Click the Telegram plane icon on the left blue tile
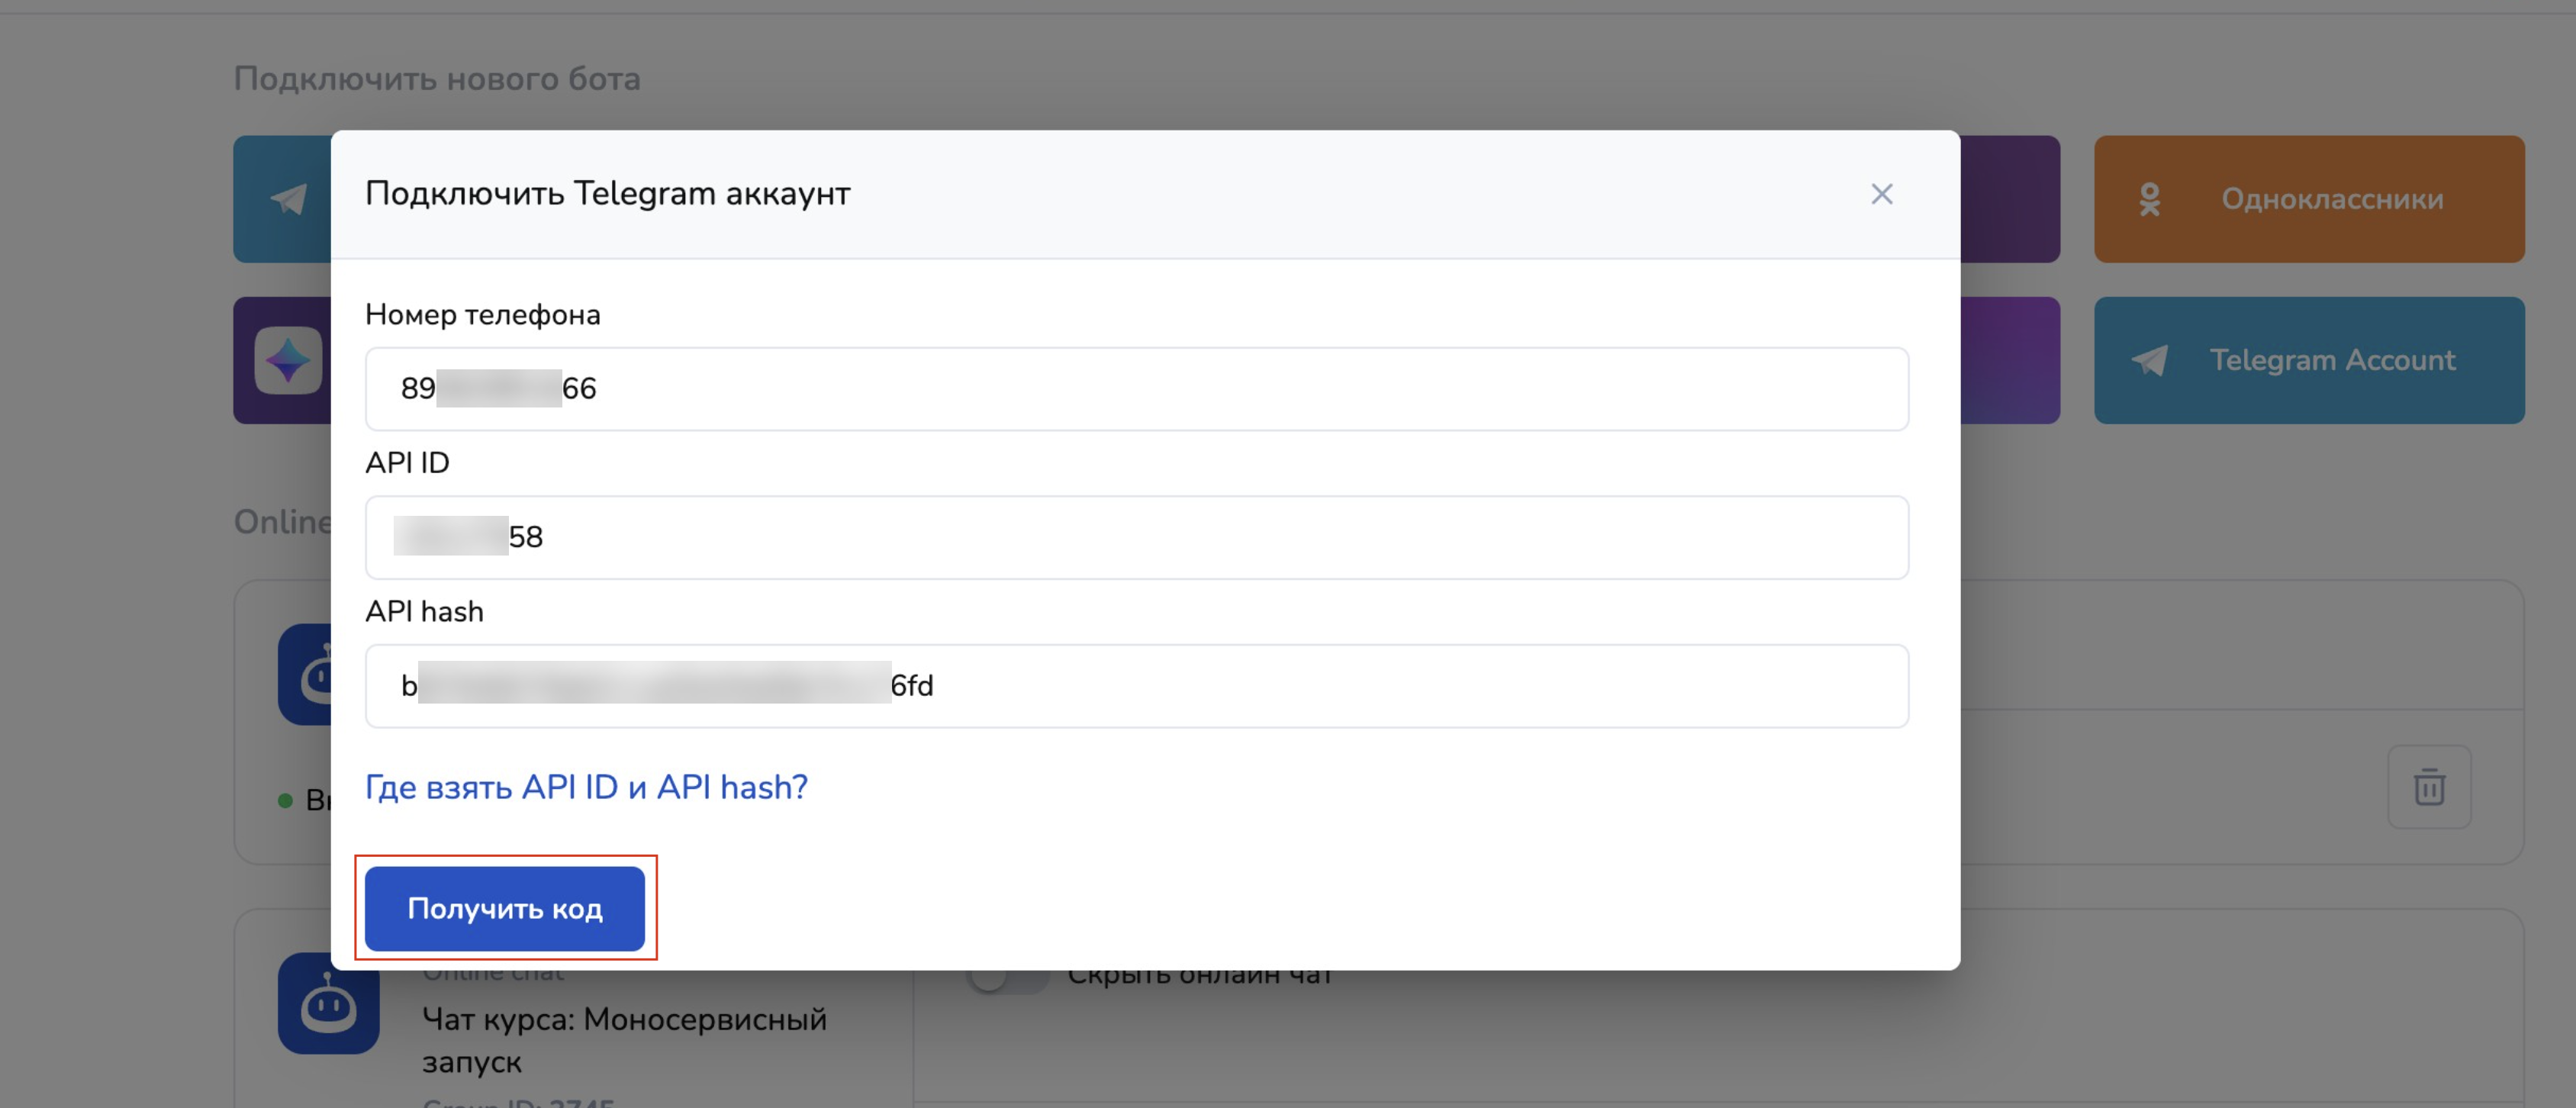Screen dimensions: 2576x1108 pos(289,199)
